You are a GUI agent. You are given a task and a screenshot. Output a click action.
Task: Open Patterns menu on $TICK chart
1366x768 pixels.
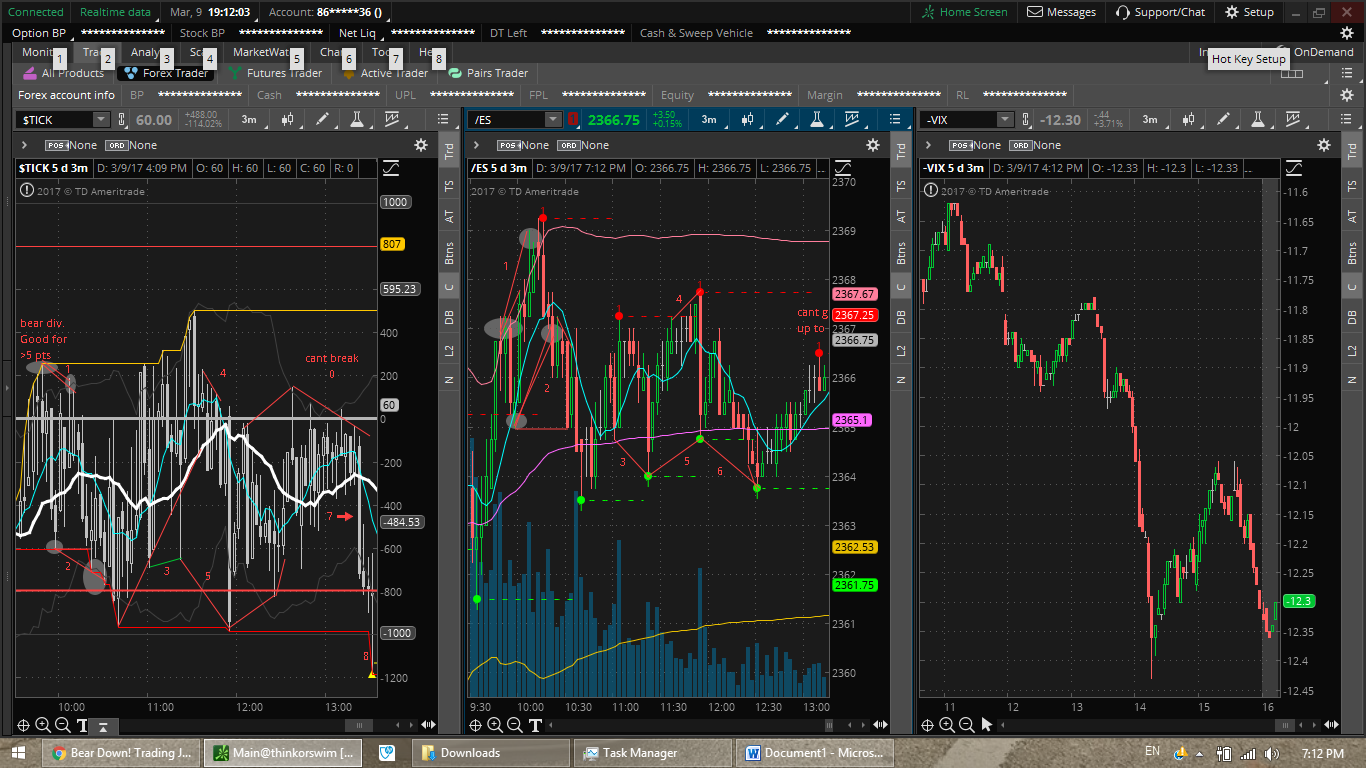[390, 119]
